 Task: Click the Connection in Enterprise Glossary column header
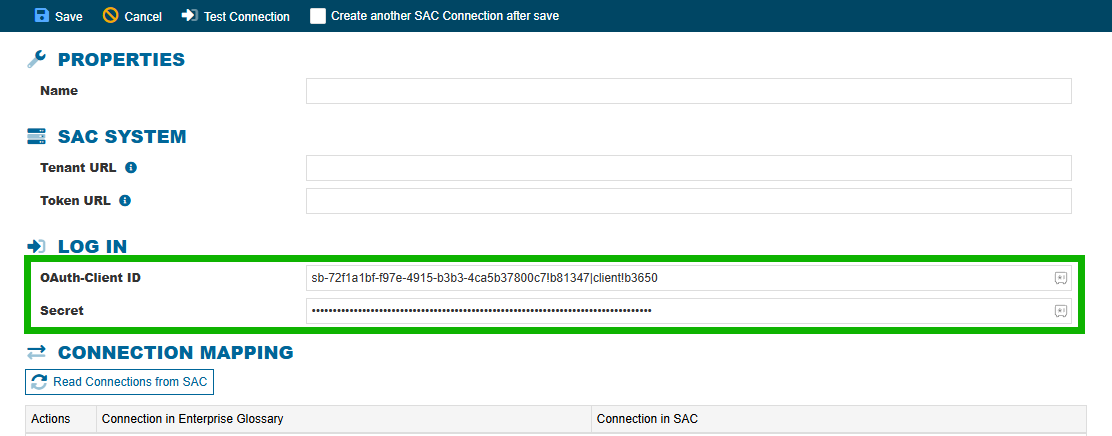pos(192,419)
